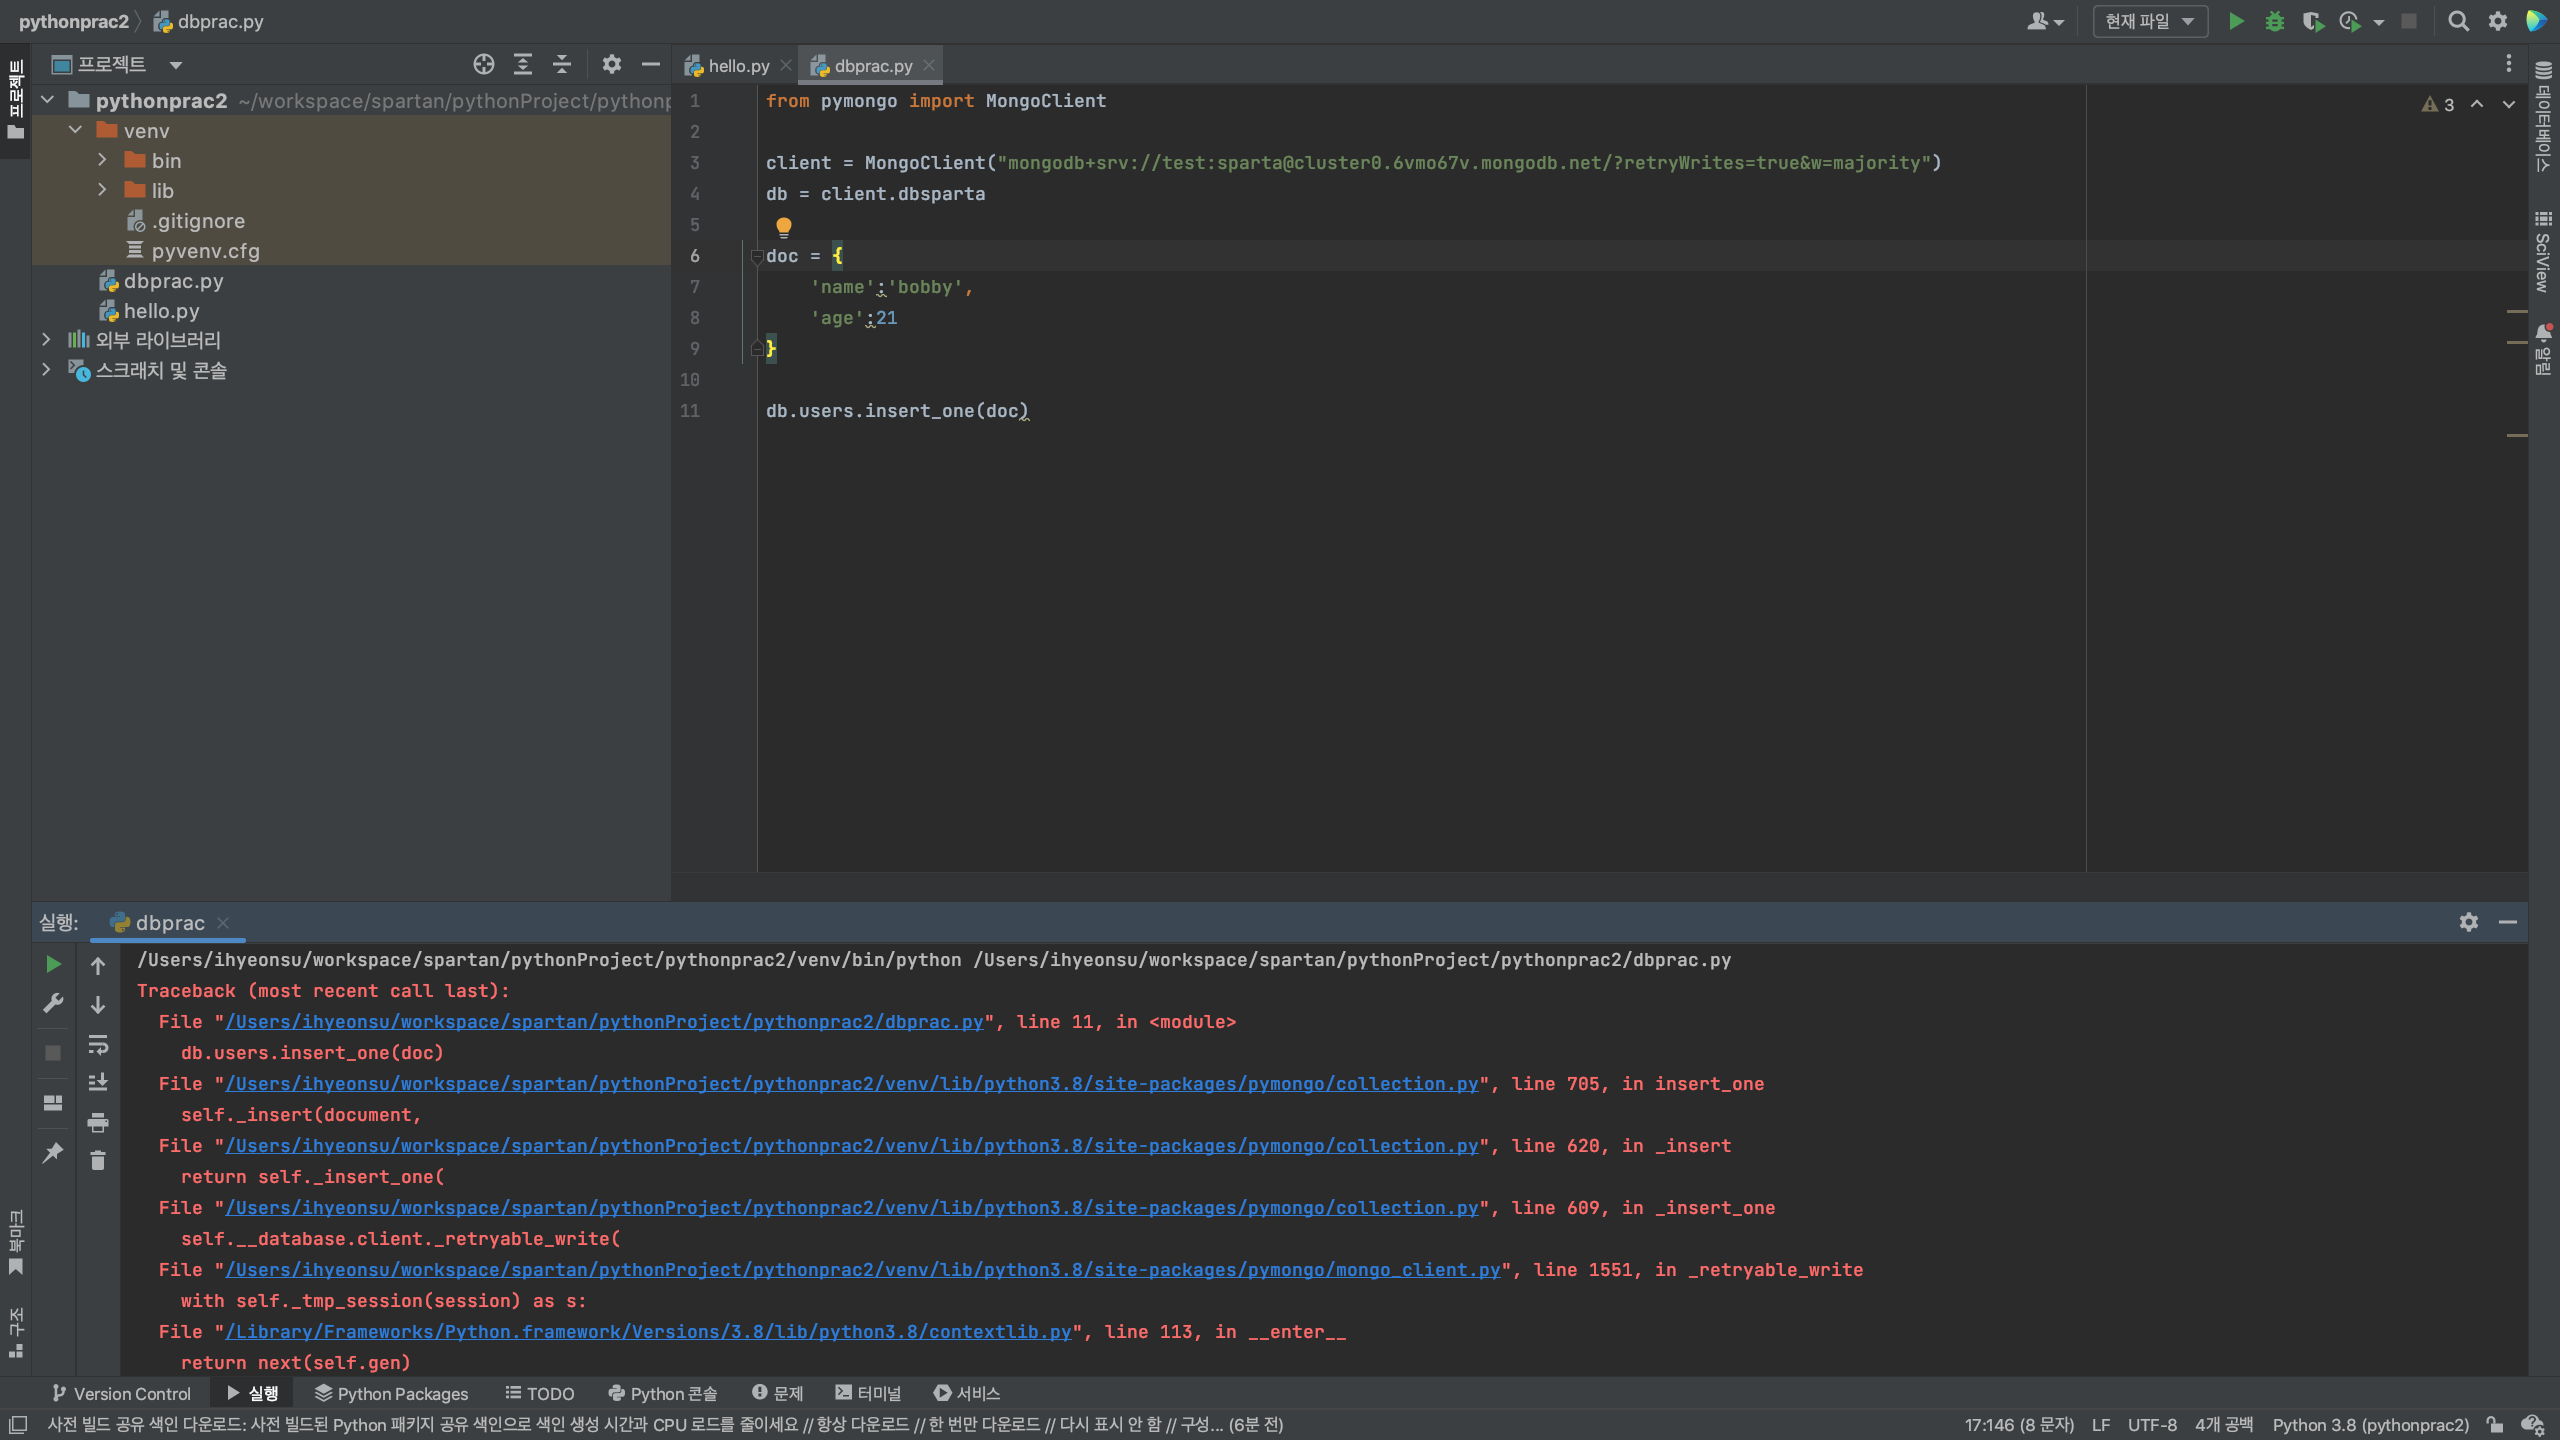Image resolution: width=2560 pixels, height=1440 pixels.
Task: Open the mongo_client.py traceback link
Action: (862, 1270)
